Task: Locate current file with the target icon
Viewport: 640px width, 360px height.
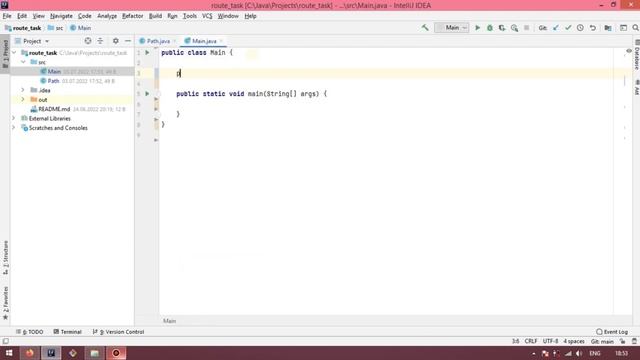Action: click(88, 41)
